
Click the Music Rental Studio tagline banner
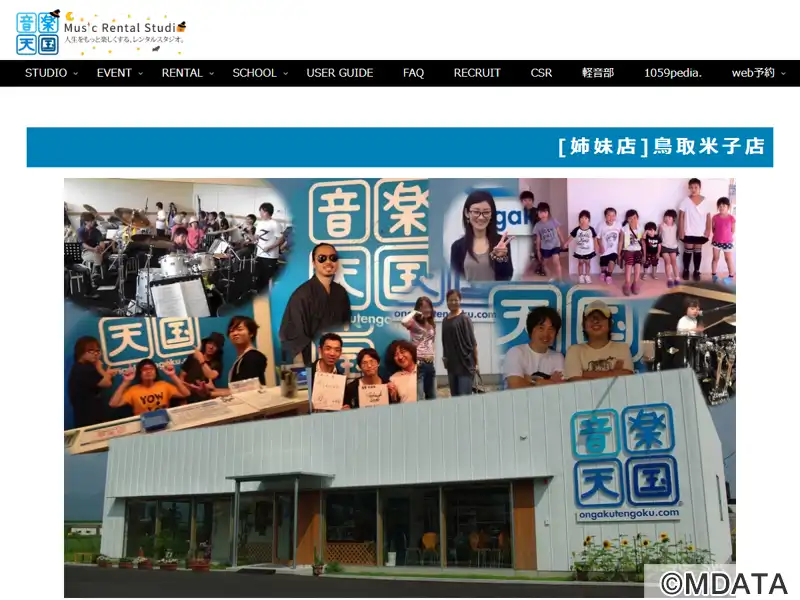point(124,32)
